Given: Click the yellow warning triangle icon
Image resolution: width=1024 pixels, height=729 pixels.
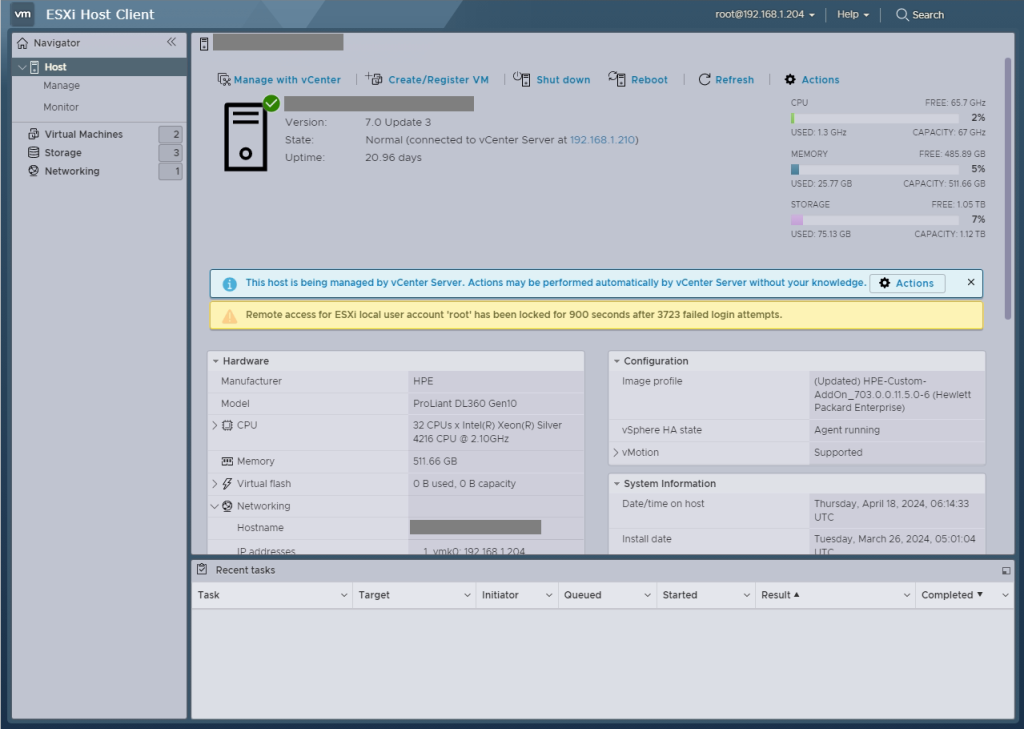Looking at the screenshot, I should tap(229, 316).
